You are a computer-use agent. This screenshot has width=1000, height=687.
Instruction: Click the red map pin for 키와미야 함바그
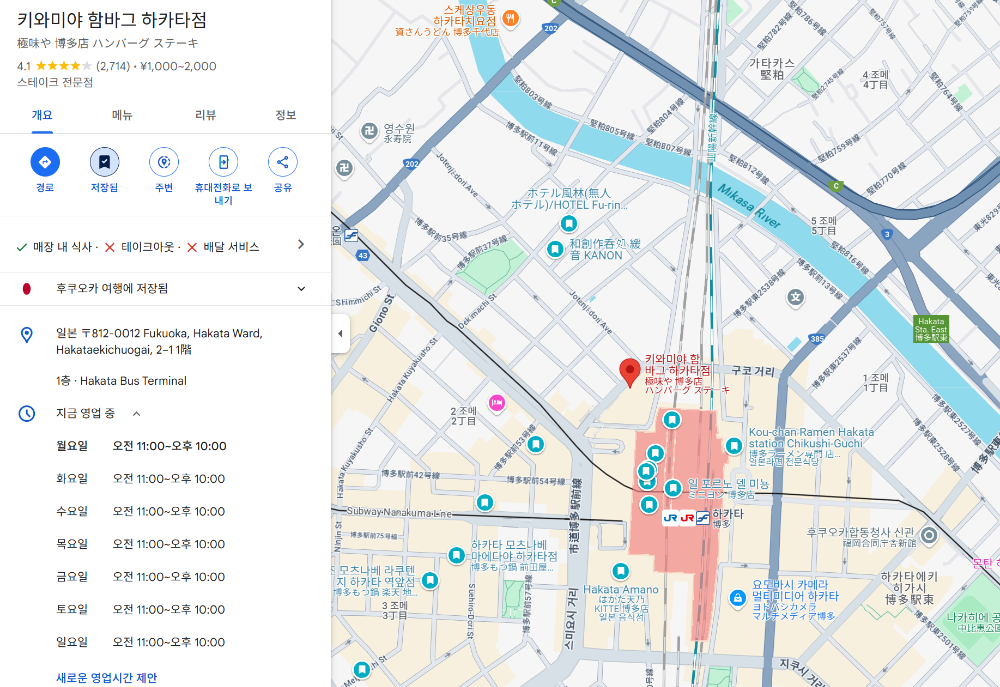click(629, 373)
